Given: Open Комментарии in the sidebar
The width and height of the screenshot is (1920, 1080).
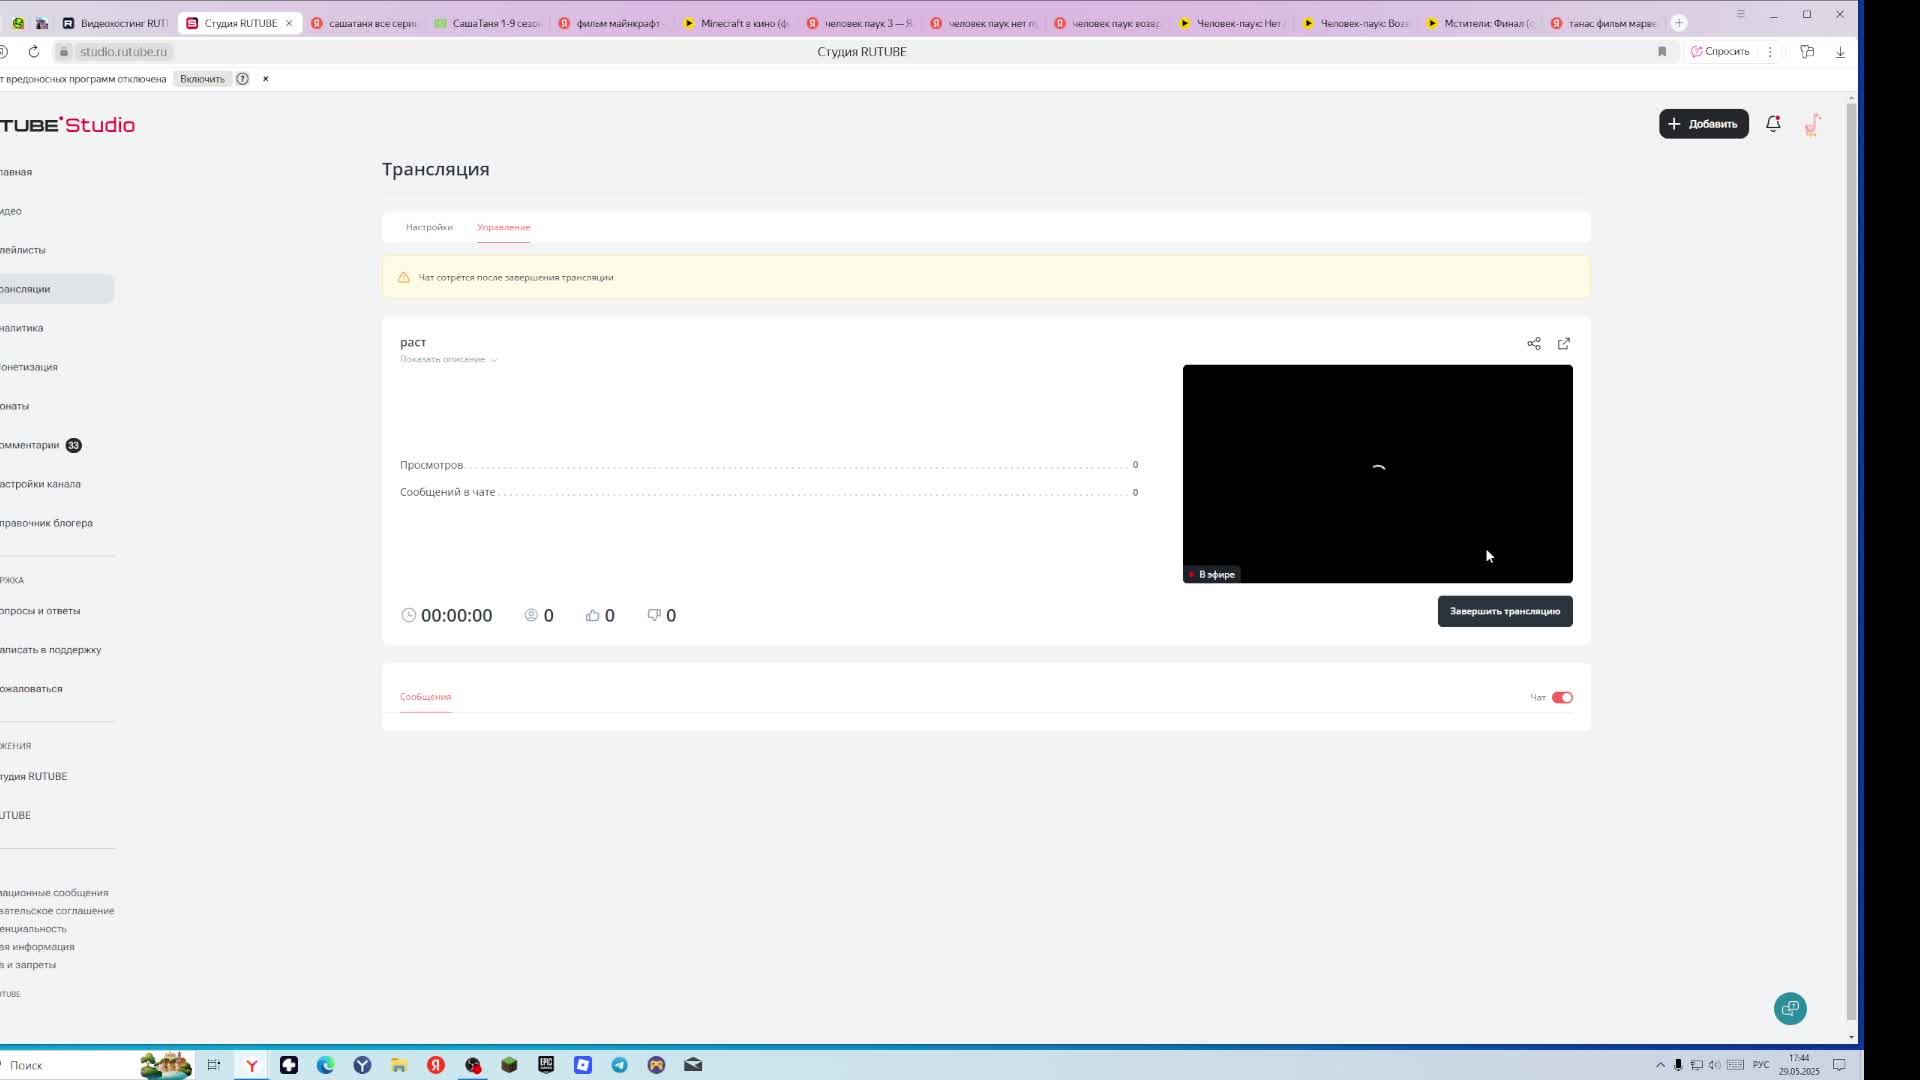Looking at the screenshot, I should [x=32, y=445].
